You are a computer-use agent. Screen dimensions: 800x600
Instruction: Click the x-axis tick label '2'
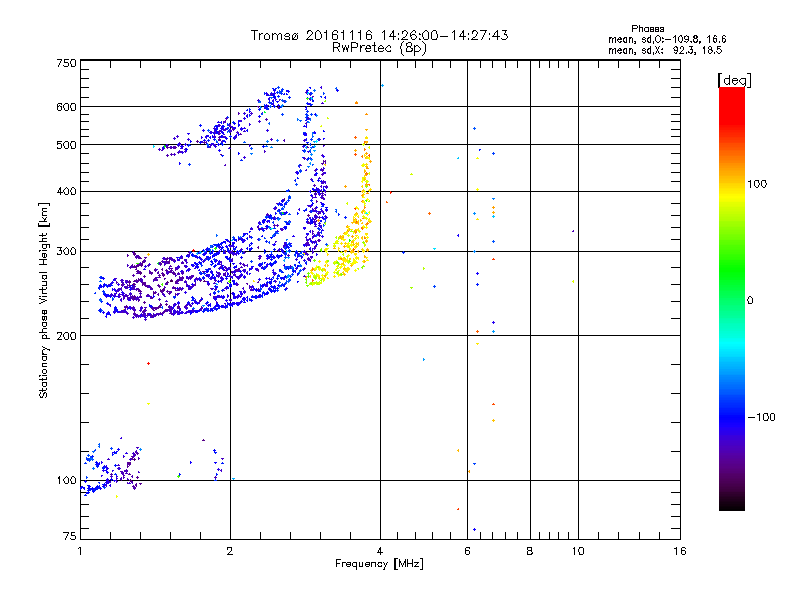(230, 551)
